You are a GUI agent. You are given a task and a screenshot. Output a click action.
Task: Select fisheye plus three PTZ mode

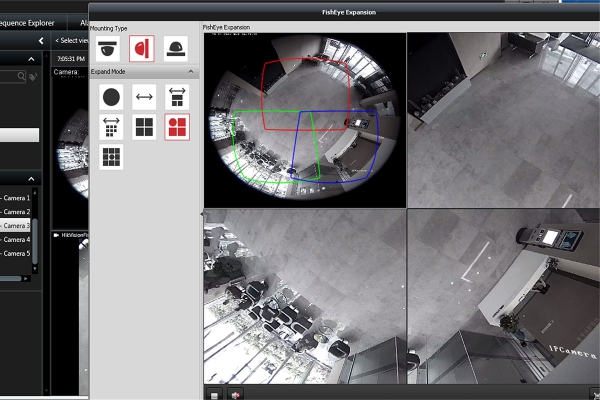click(x=177, y=127)
